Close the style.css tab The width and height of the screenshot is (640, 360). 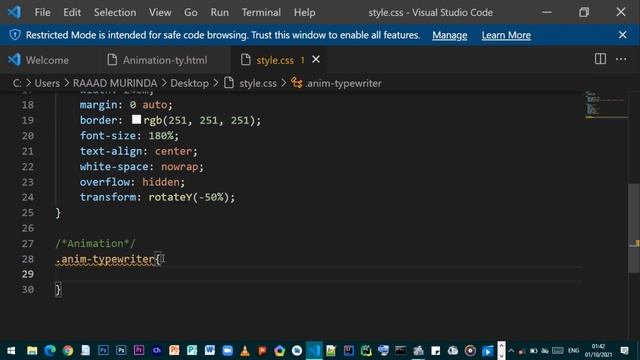[x=316, y=60]
